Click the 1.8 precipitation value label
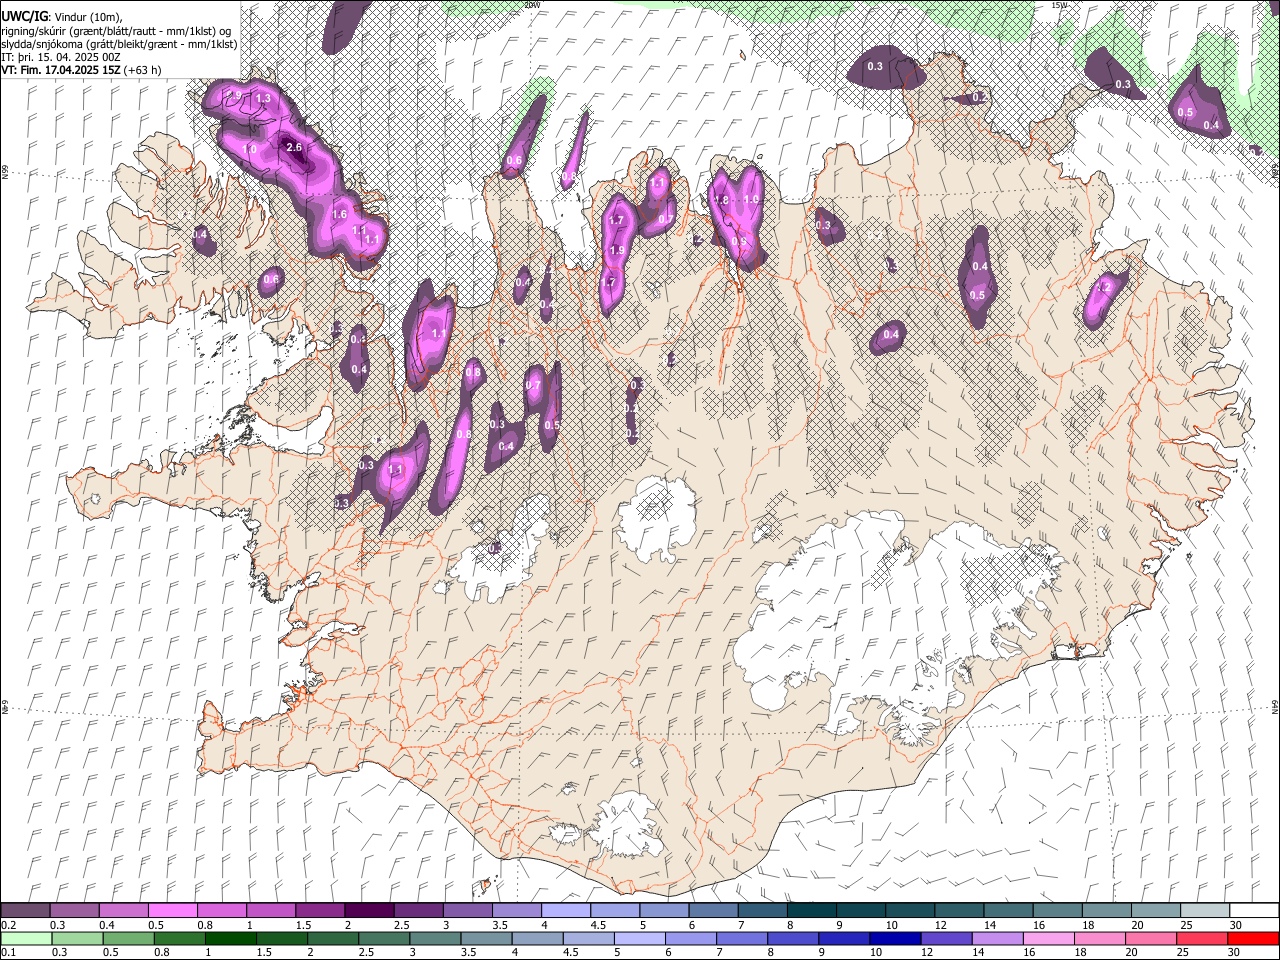Image resolution: width=1280 pixels, height=960 pixels. [722, 200]
